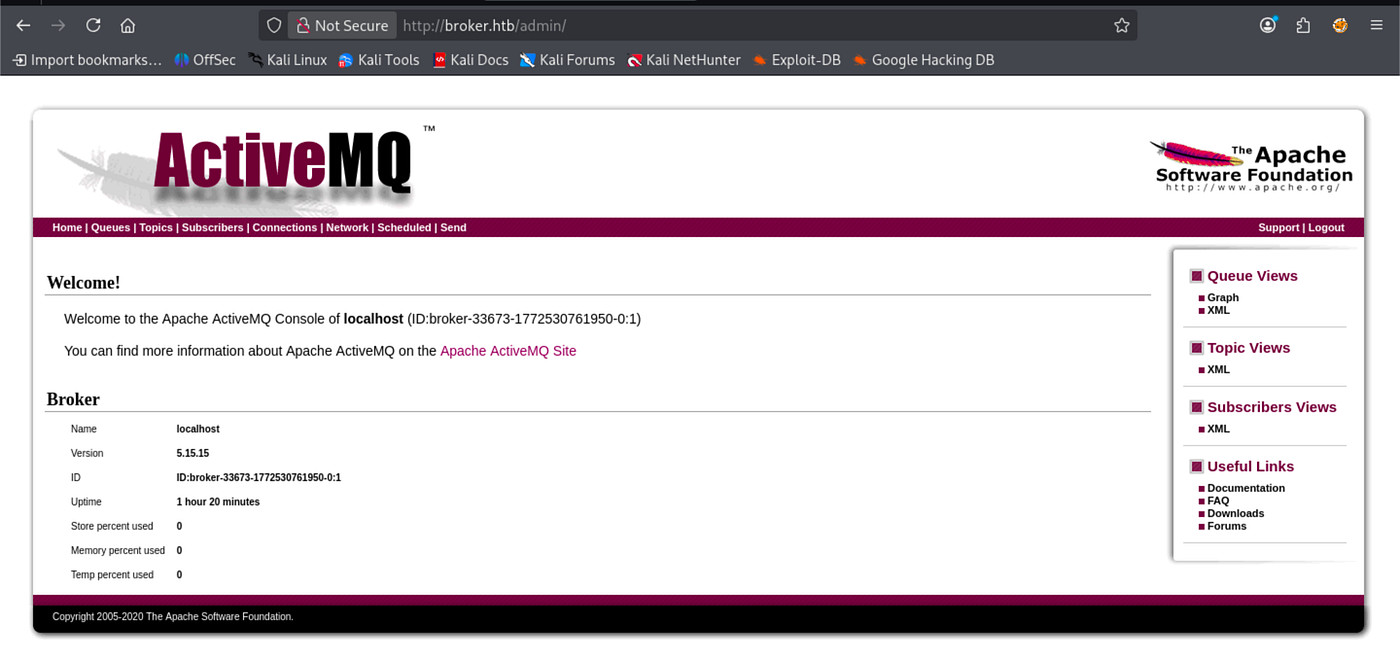Open XML under Queue Views
This screenshot has height=653, width=1400.
(x=1218, y=310)
